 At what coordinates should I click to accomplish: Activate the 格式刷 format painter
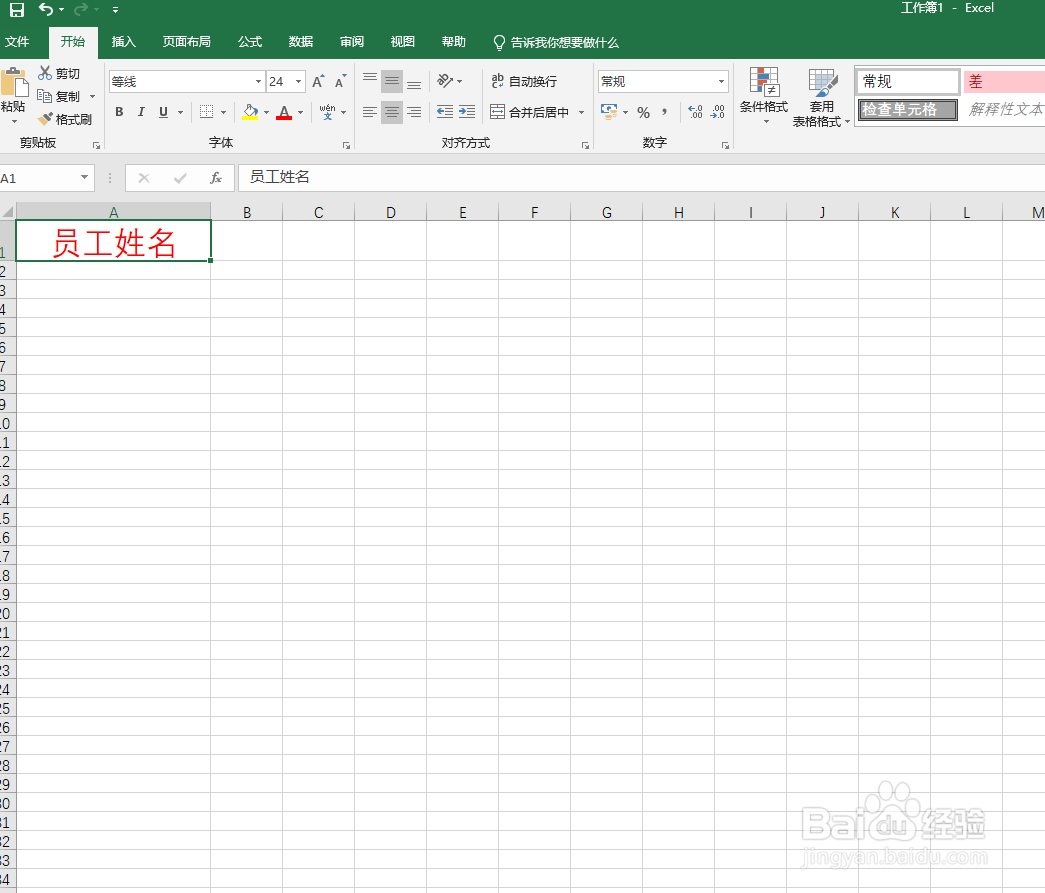(65, 119)
